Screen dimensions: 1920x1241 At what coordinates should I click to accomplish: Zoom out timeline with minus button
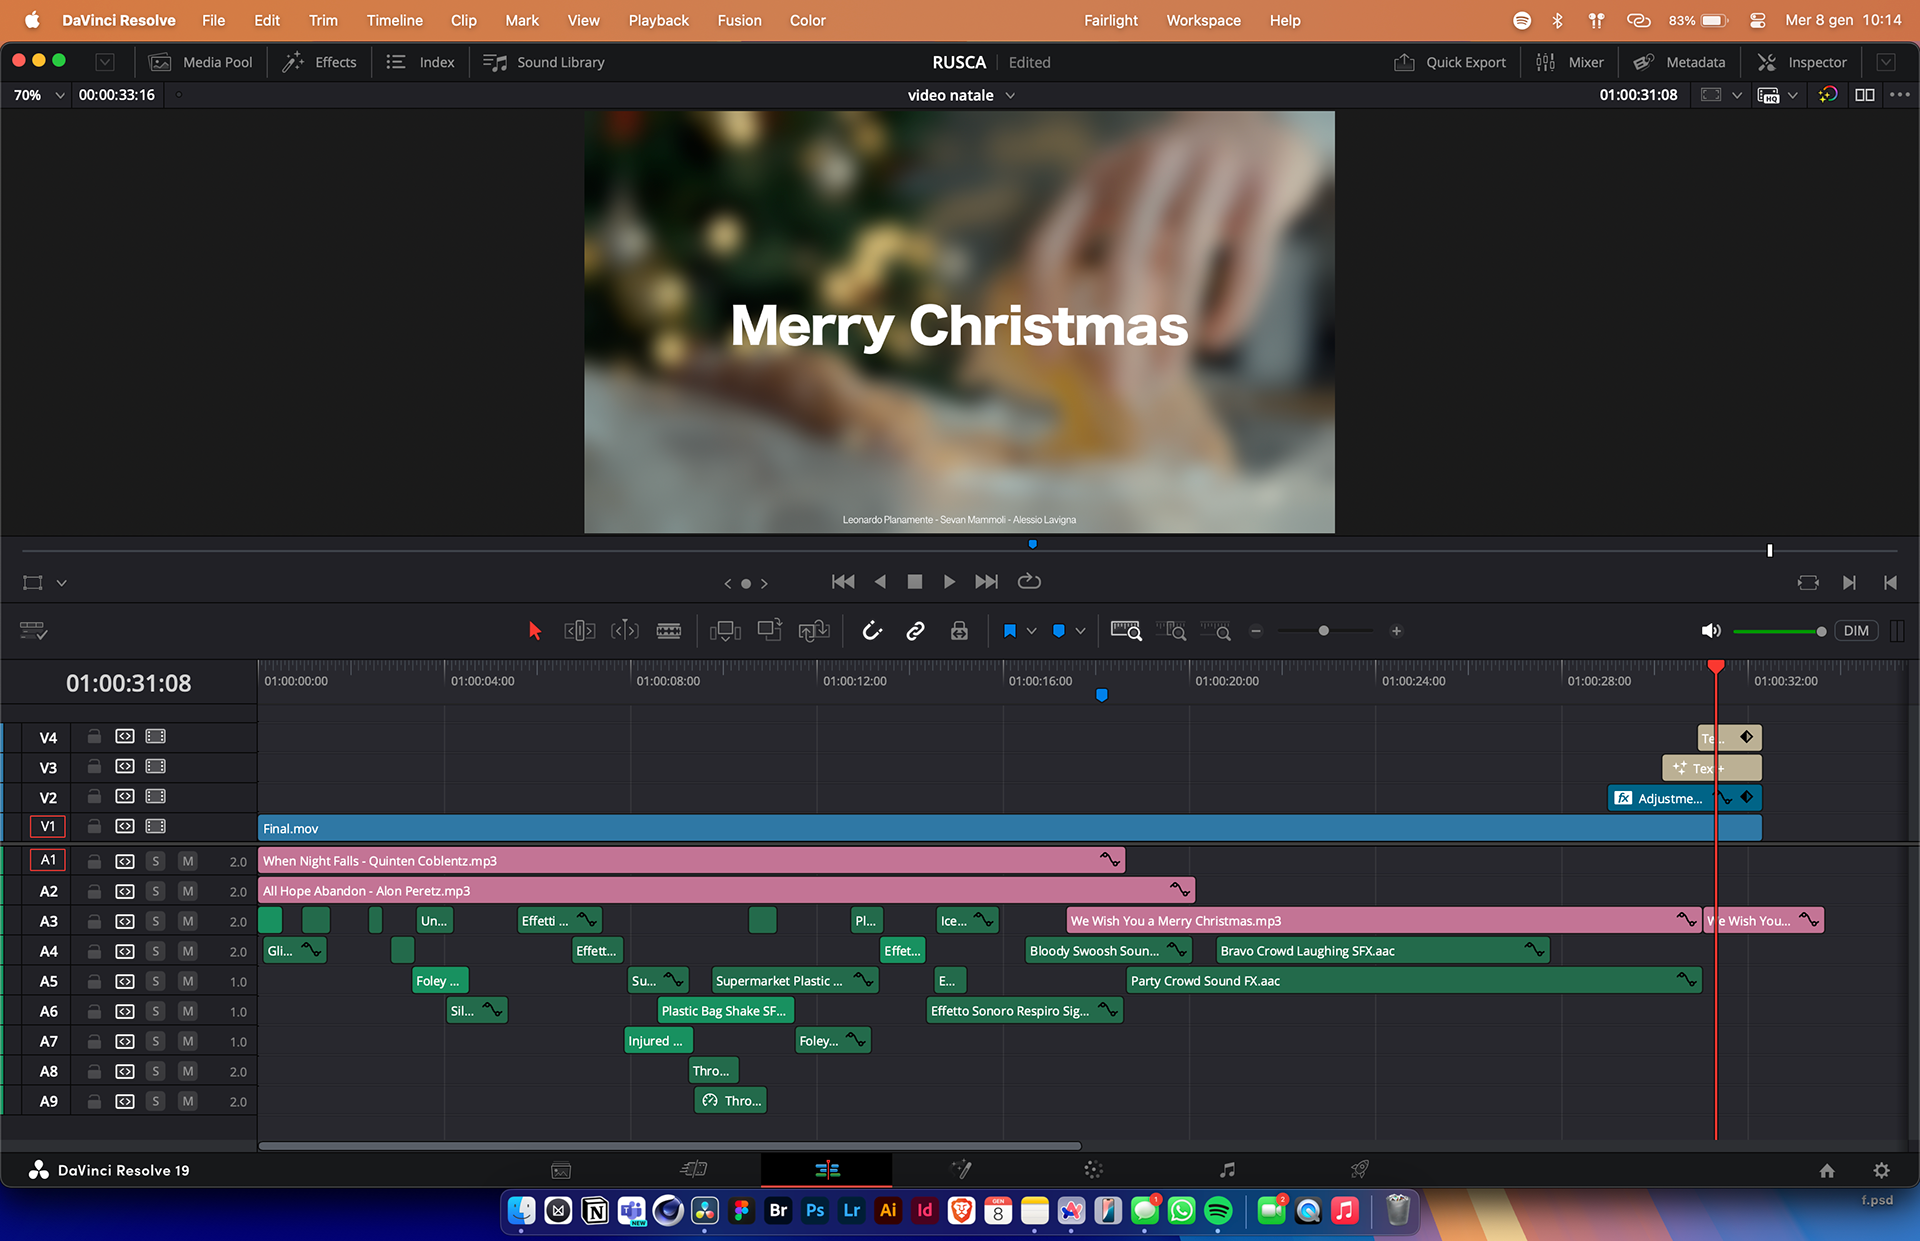point(1256,631)
